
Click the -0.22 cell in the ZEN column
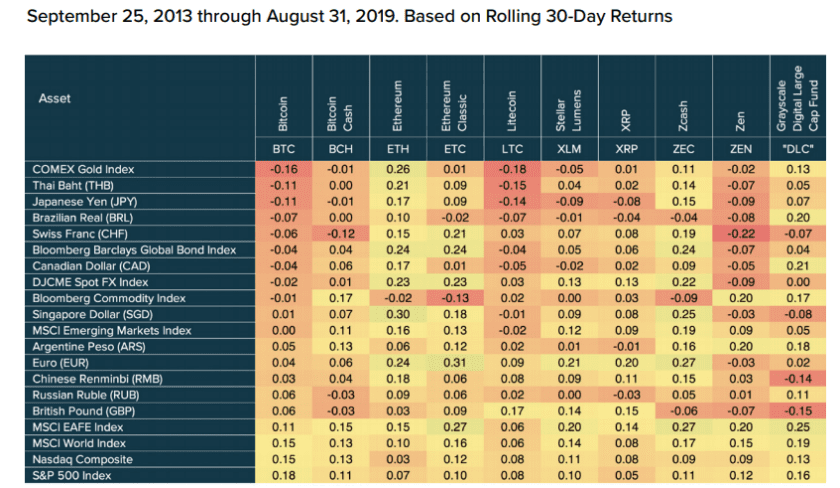point(741,234)
